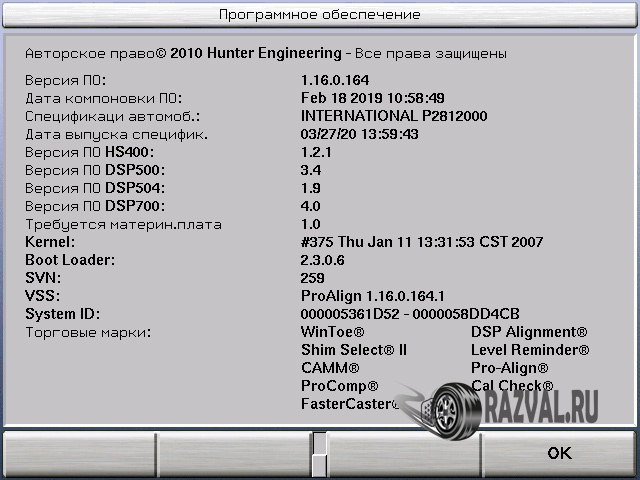Select the software version value 1.16.0.164
The height and width of the screenshot is (480, 640).
[x=335, y=80]
